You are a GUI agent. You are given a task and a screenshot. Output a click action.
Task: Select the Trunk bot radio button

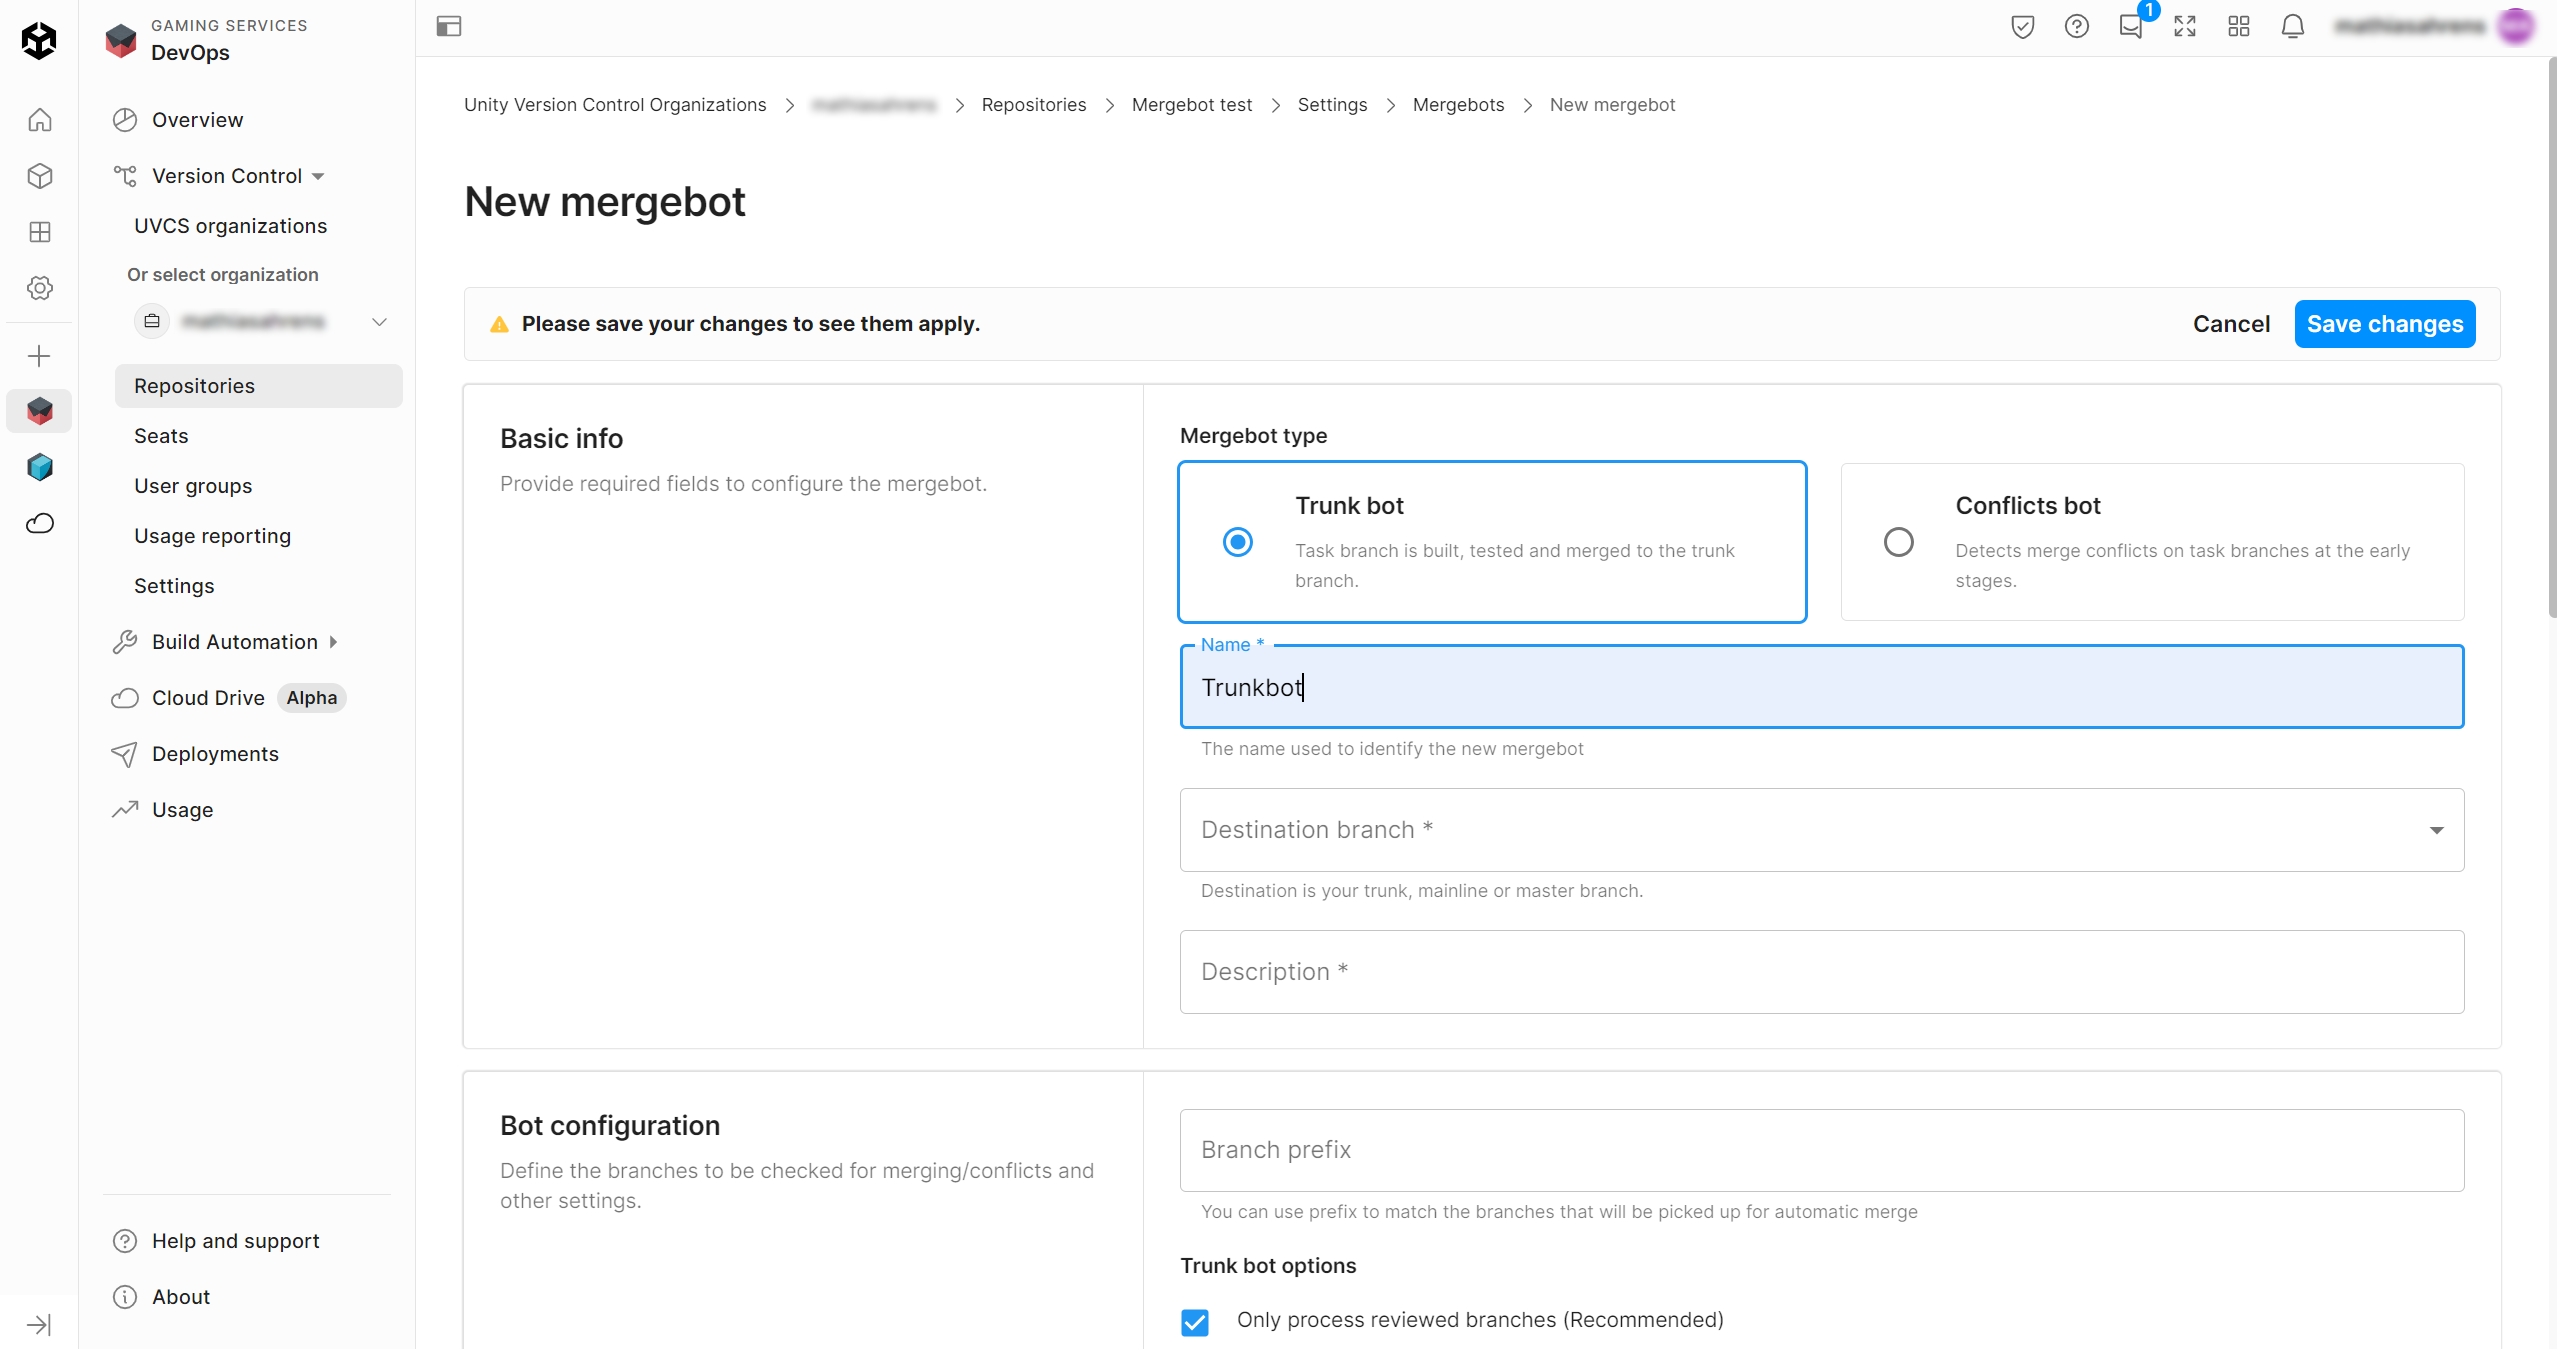click(1237, 542)
